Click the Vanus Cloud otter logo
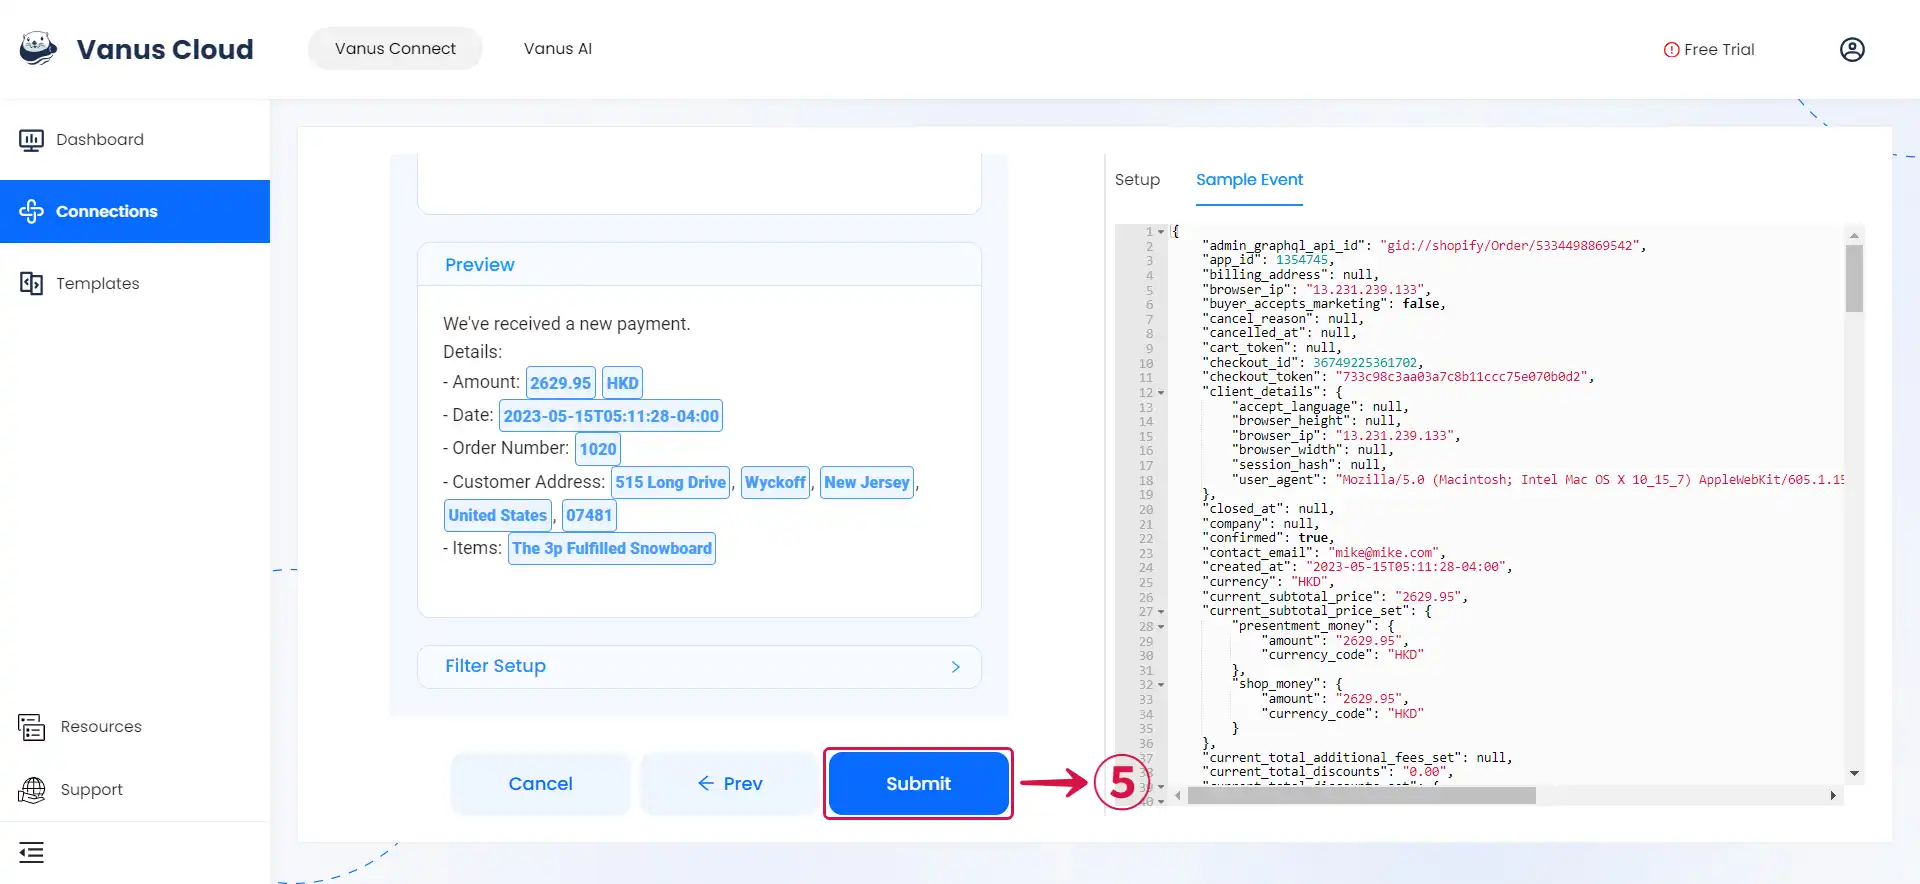1920x884 pixels. click(x=38, y=48)
